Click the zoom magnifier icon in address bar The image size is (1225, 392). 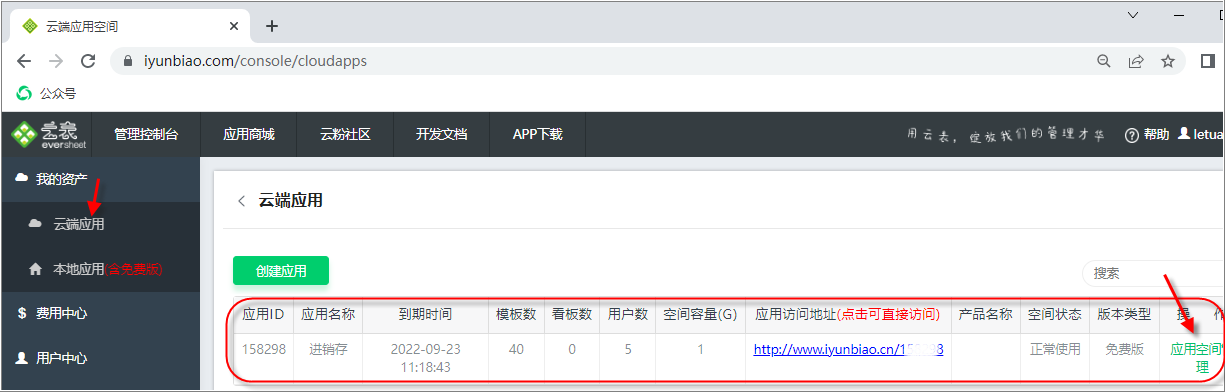1104,61
